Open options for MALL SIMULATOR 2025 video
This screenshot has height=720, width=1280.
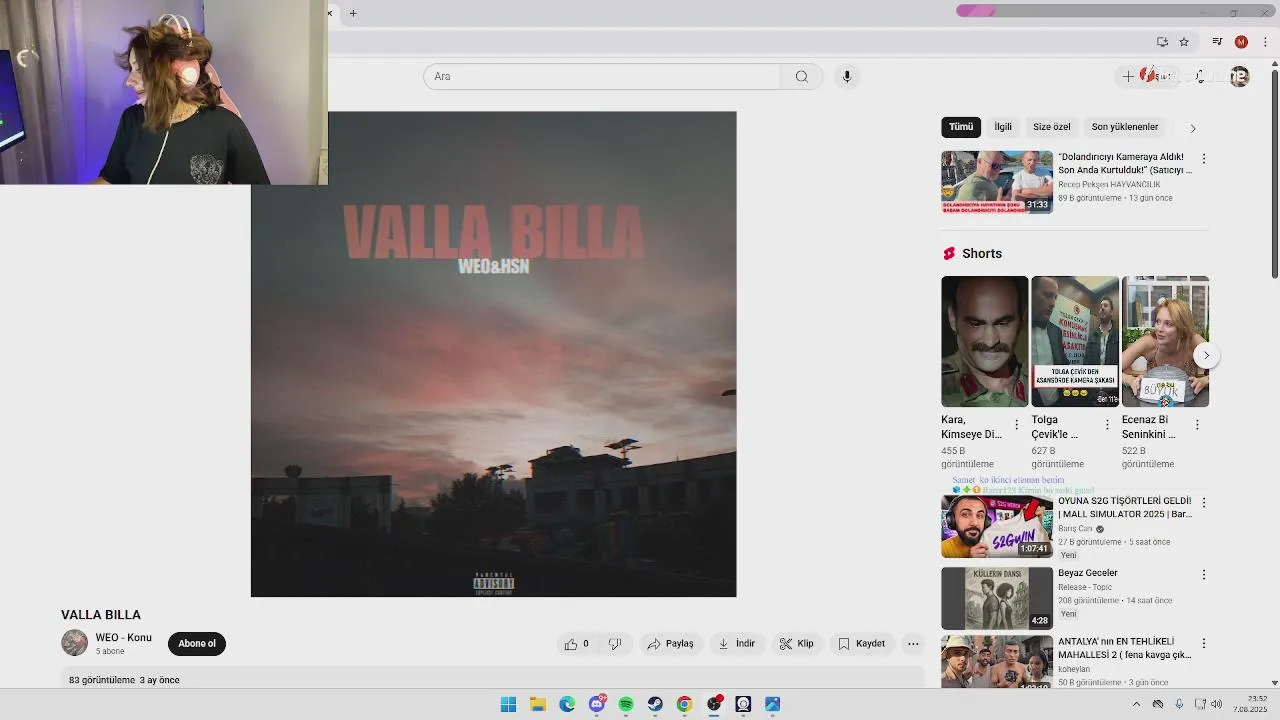click(1204, 503)
